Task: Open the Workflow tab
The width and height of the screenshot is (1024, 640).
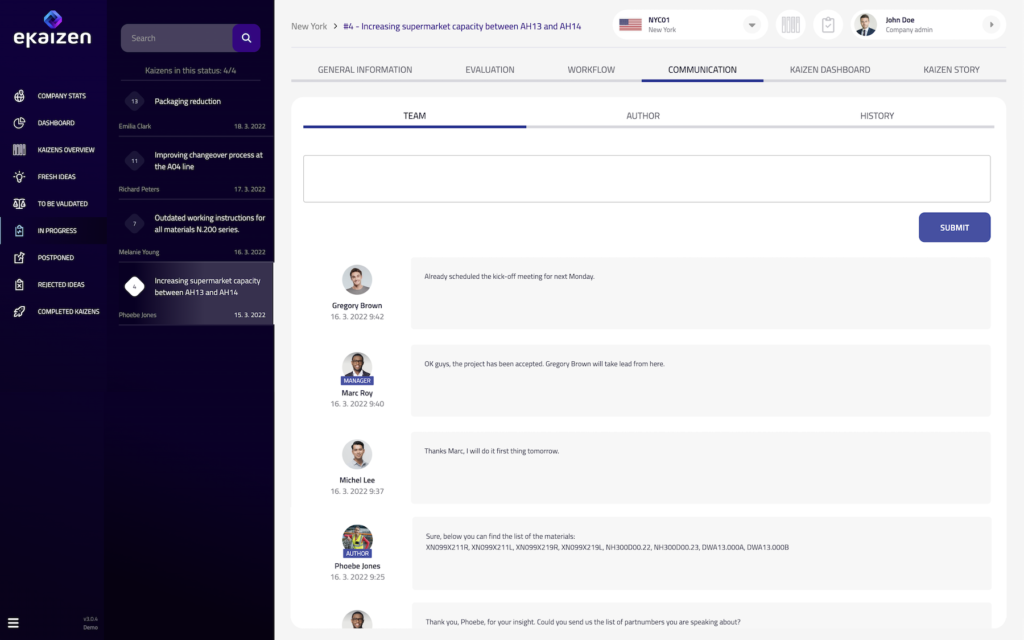Action: (591, 70)
